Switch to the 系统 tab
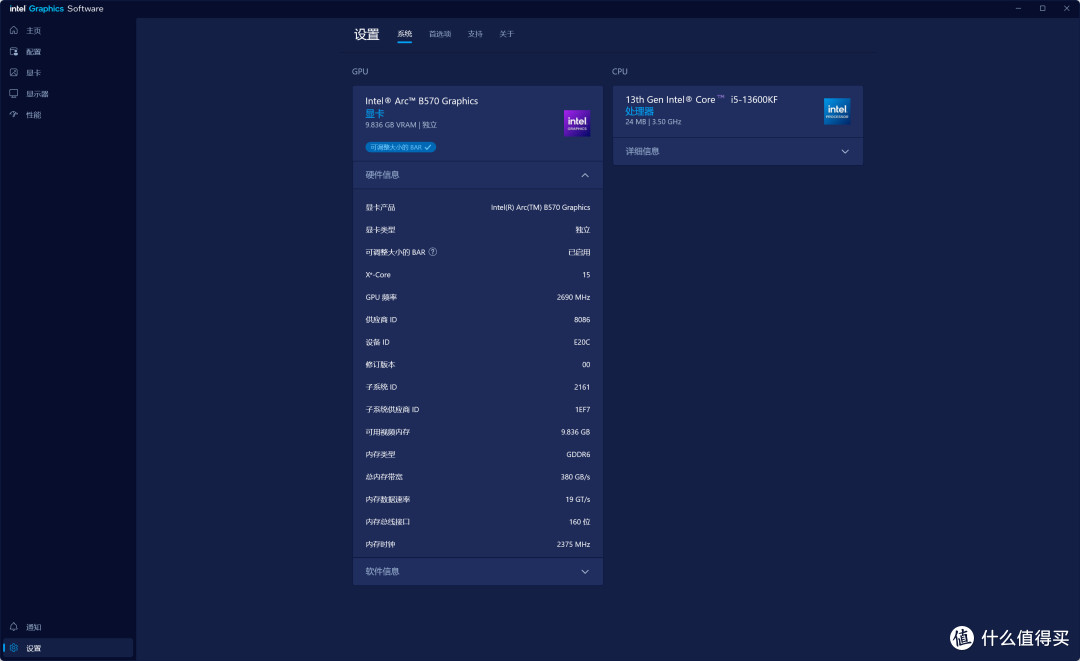The width and height of the screenshot is (1080, 661). tap(404, 34)
